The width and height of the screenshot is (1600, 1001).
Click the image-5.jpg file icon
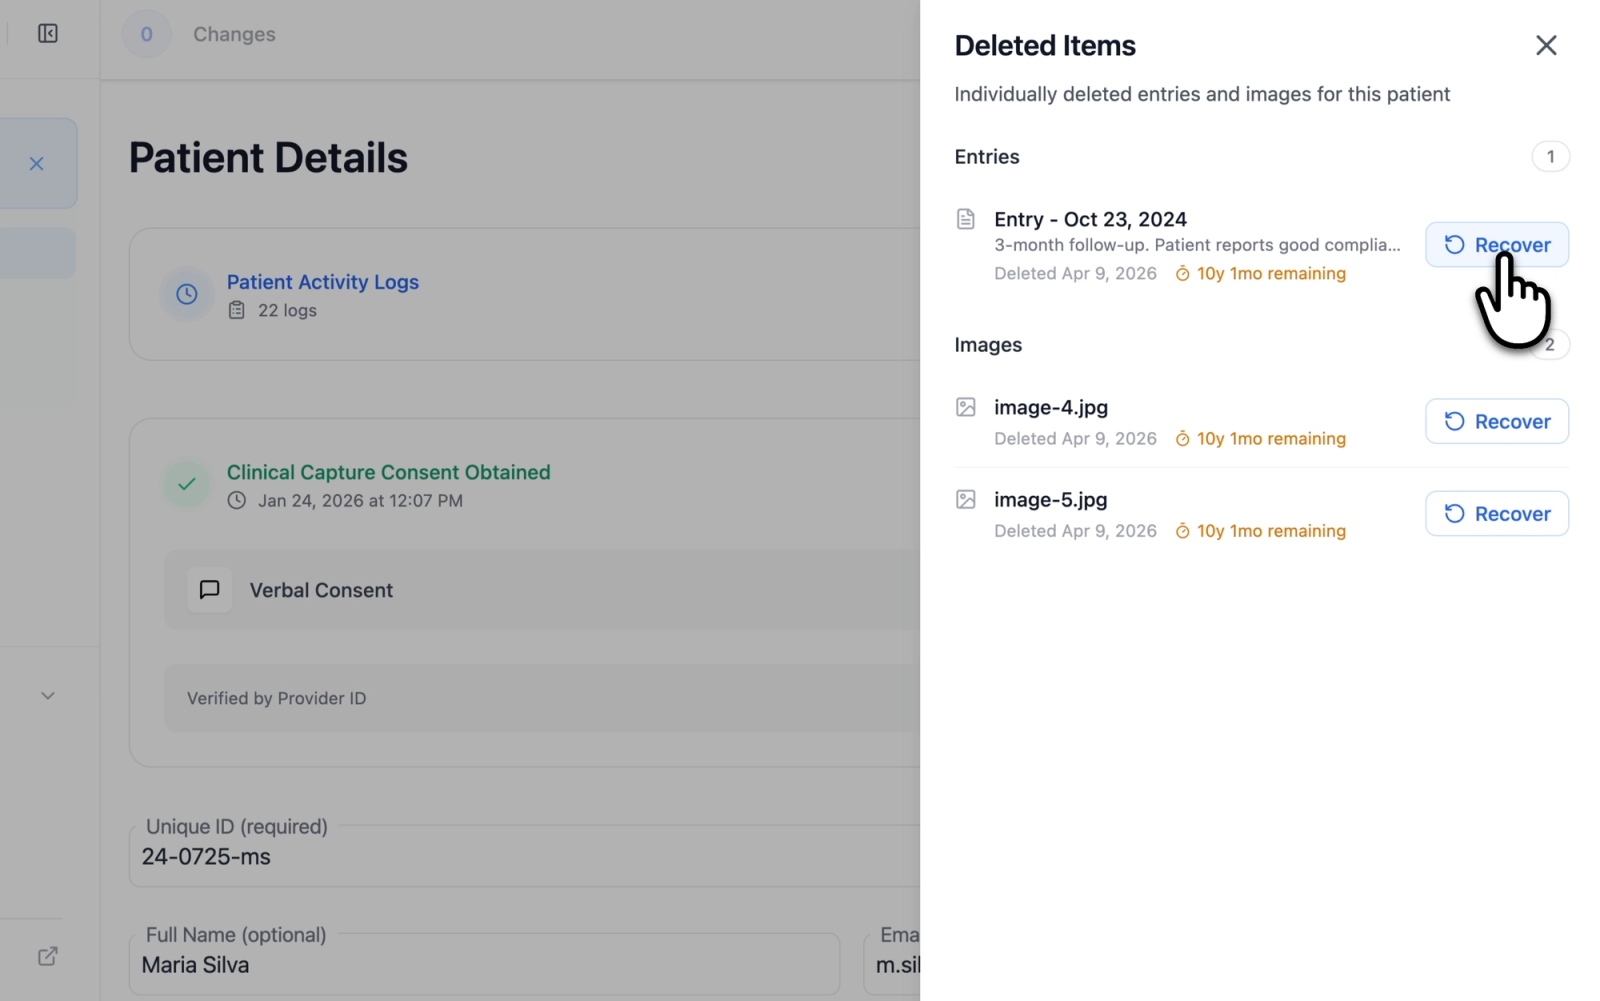point(965,499)
